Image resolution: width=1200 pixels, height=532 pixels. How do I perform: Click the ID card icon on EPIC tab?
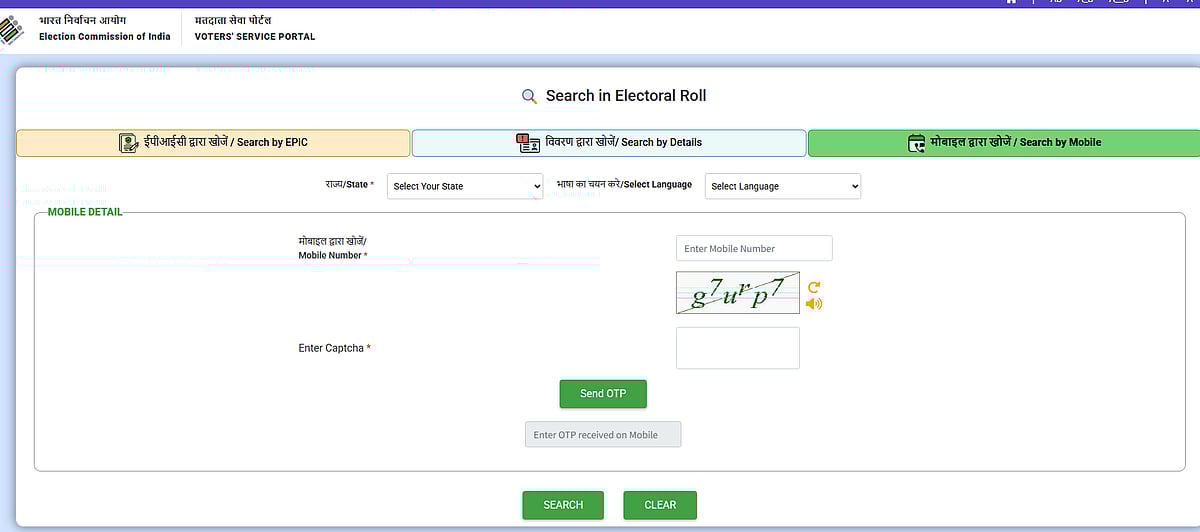point(129,143)
